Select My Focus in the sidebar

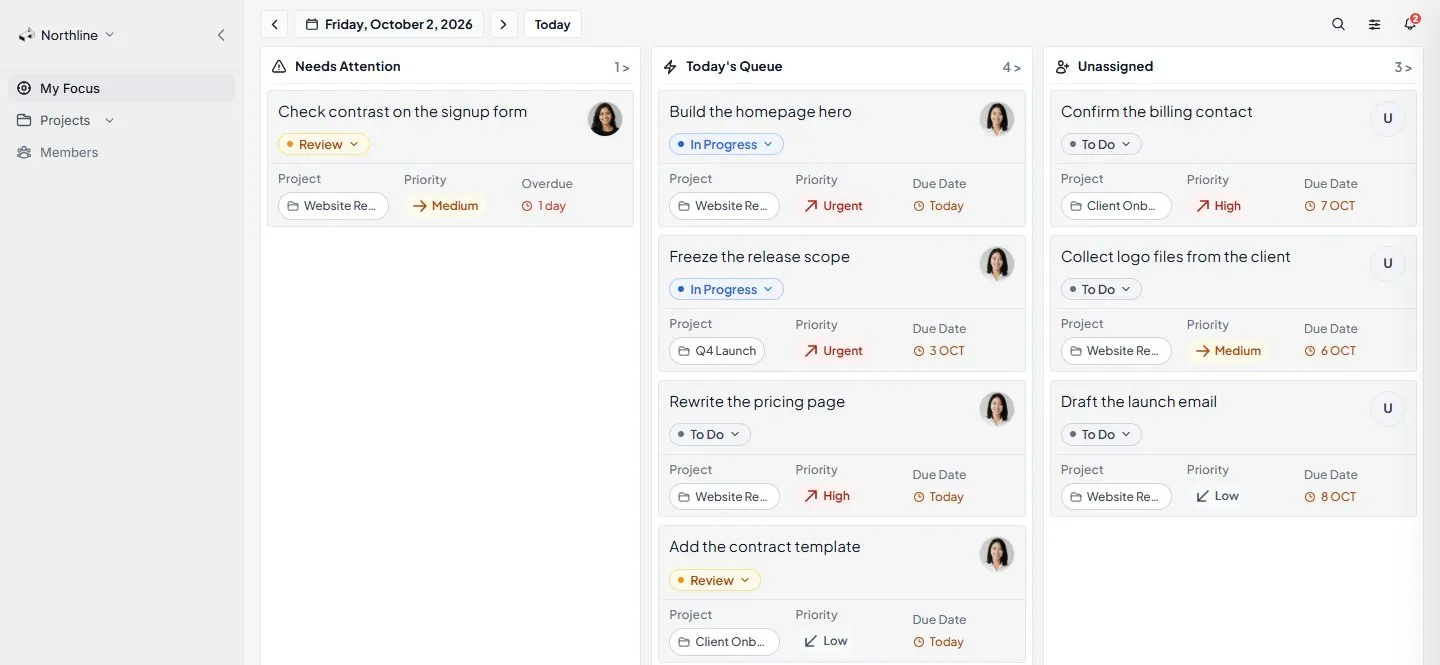pos(121,88)
